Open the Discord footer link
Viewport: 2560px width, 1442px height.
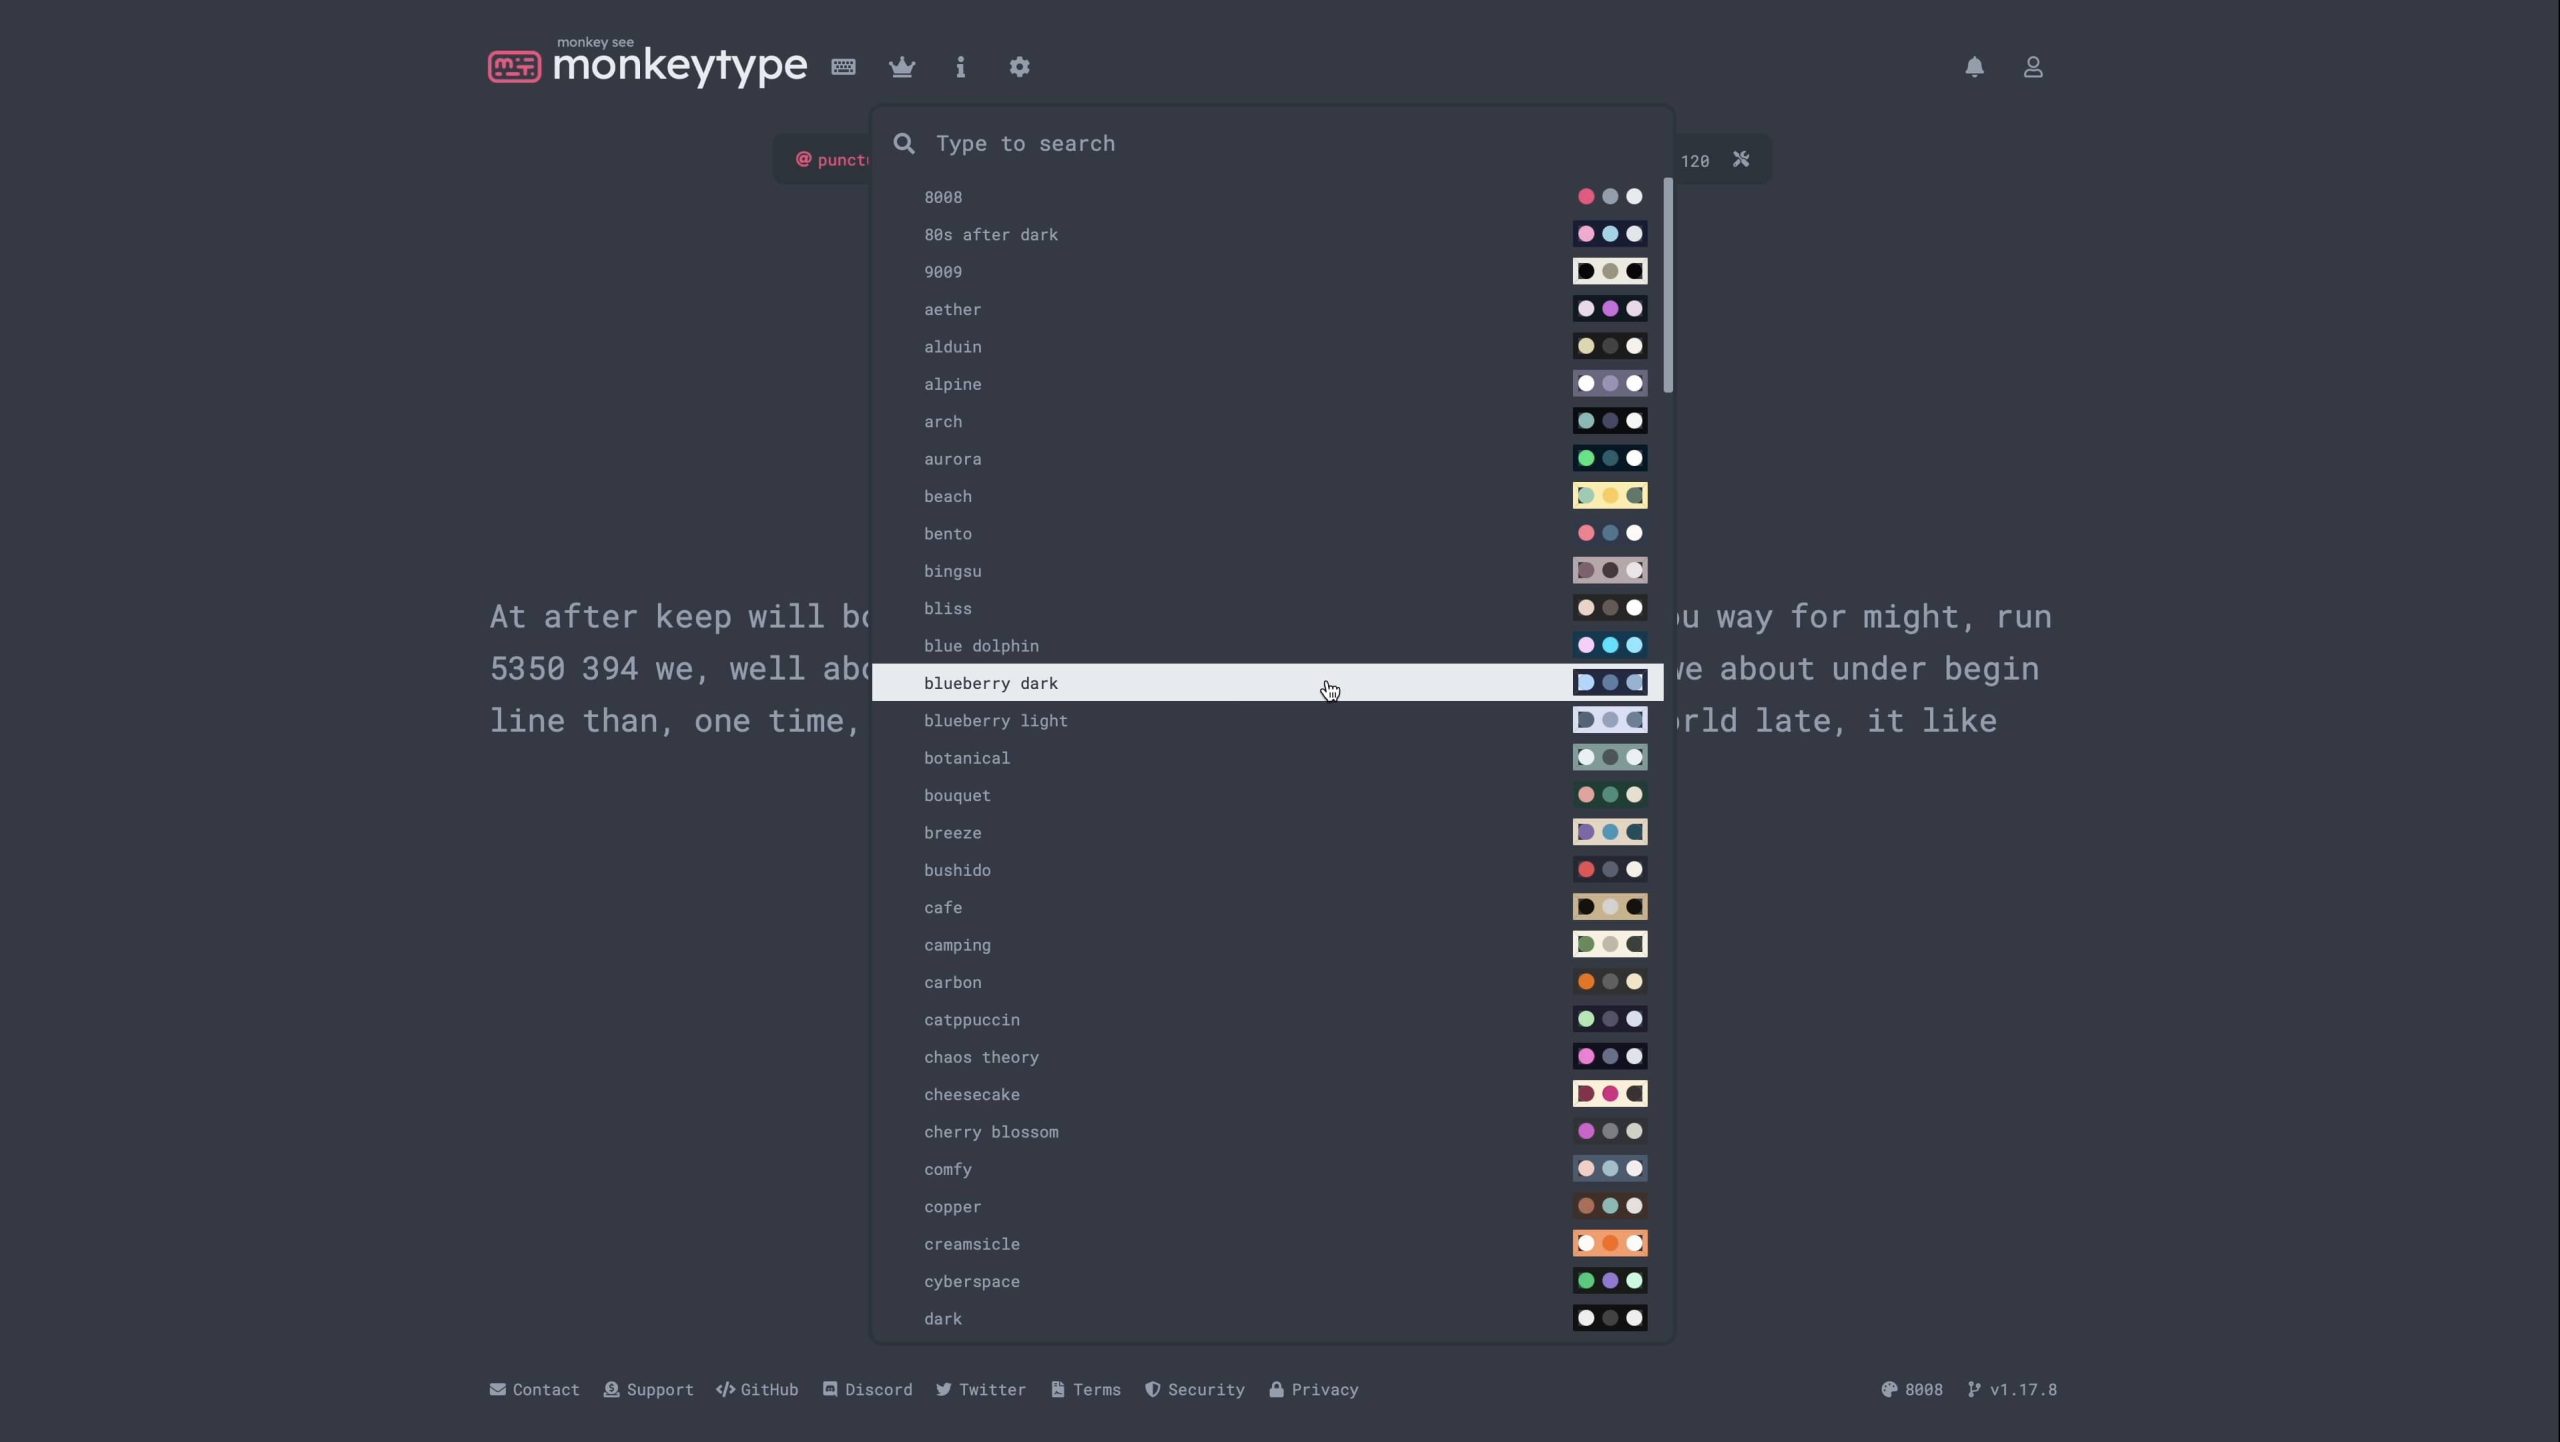tap(867, 1390)
